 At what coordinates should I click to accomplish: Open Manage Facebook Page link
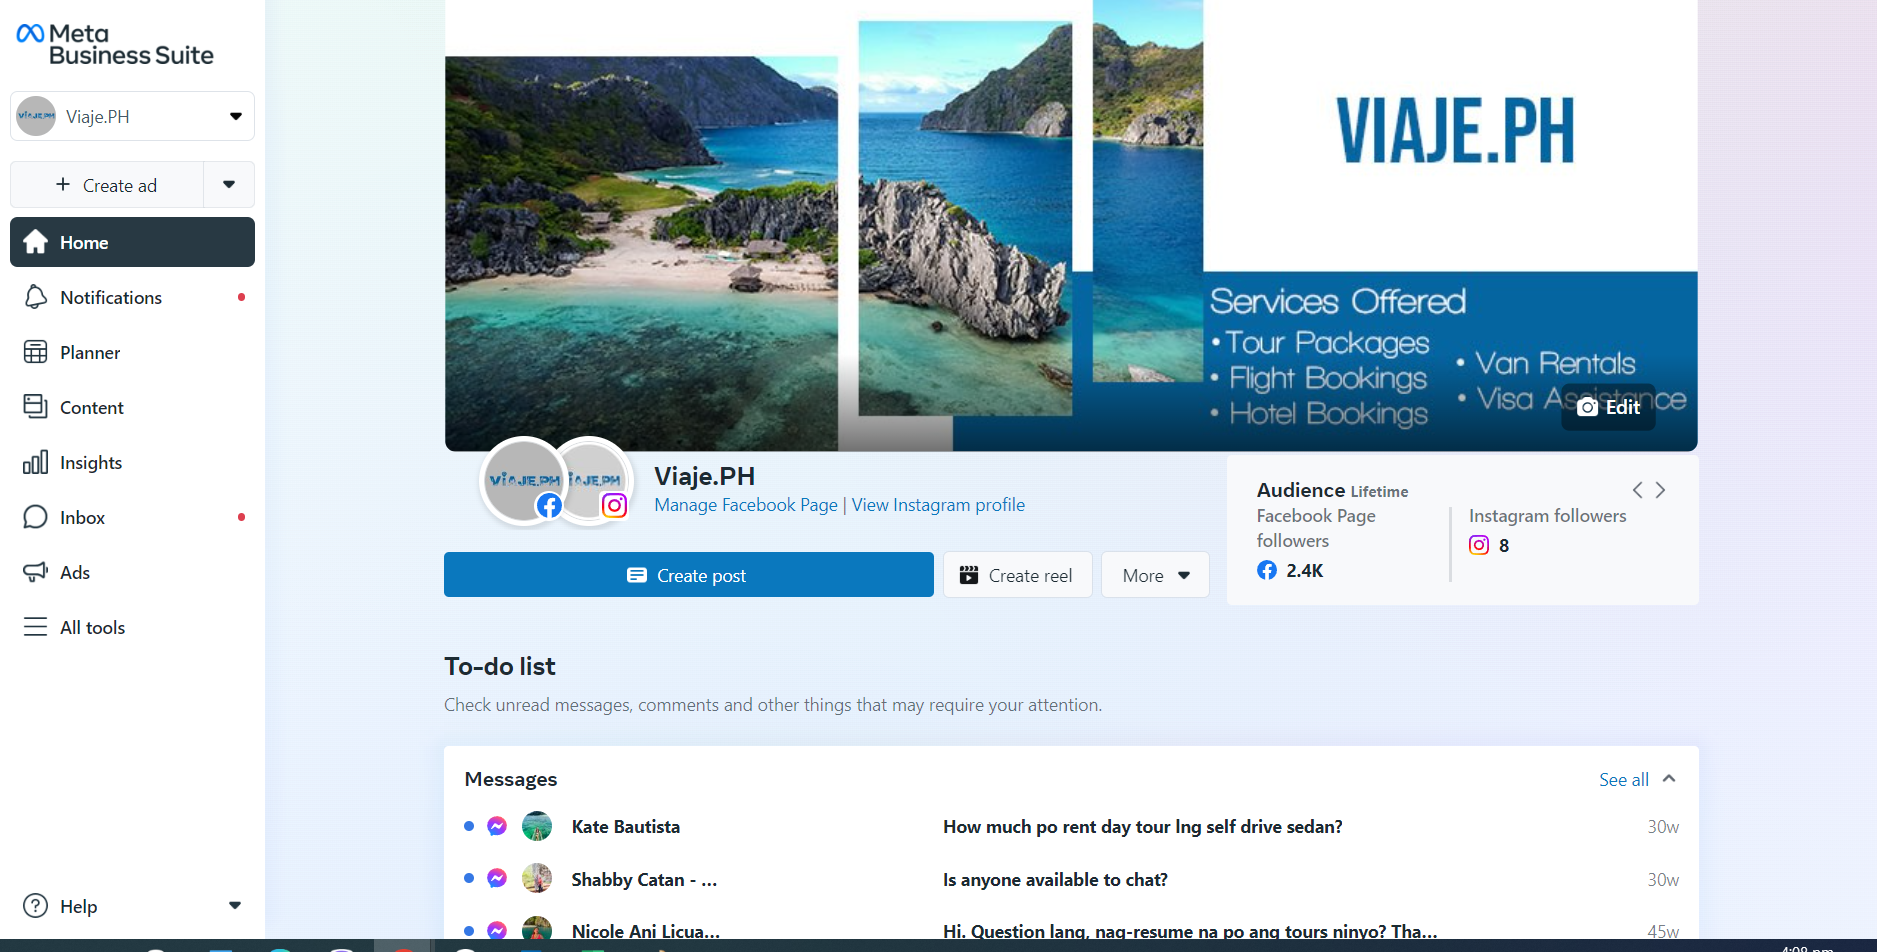tap(746, 505)
